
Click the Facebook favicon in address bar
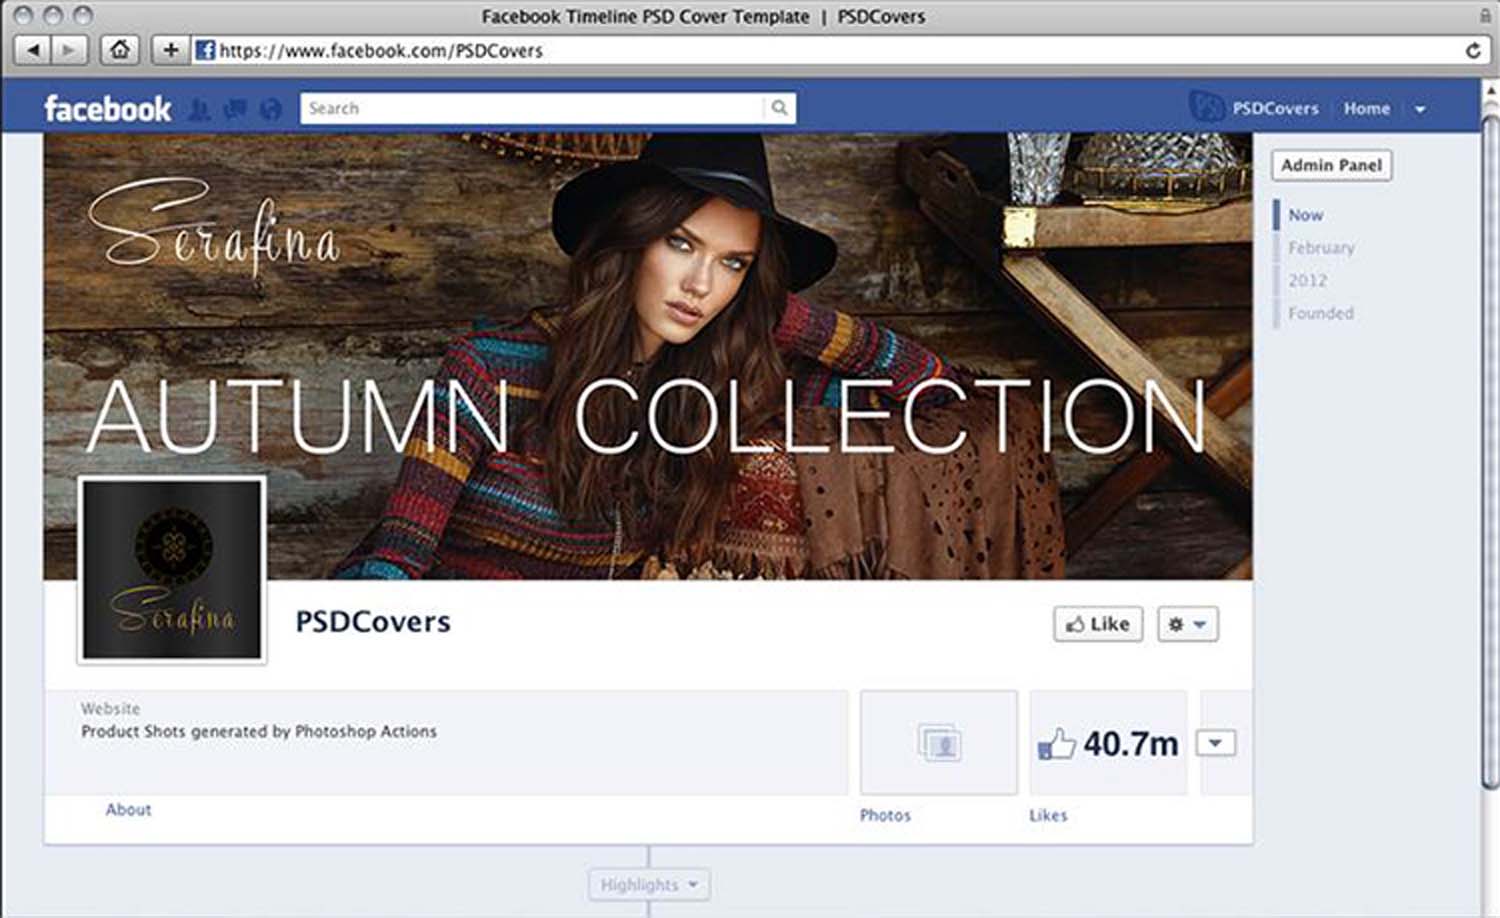205,50
